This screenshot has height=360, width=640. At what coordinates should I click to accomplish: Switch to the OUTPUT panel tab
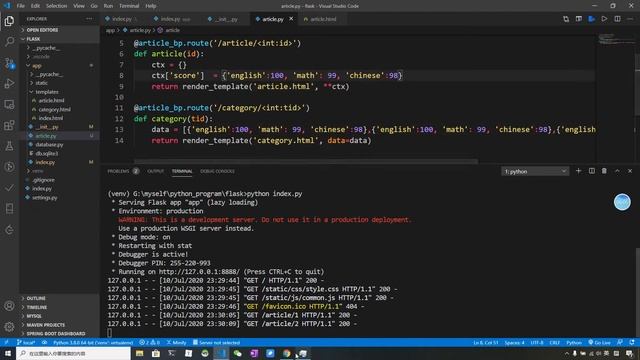tap(155, 171)
